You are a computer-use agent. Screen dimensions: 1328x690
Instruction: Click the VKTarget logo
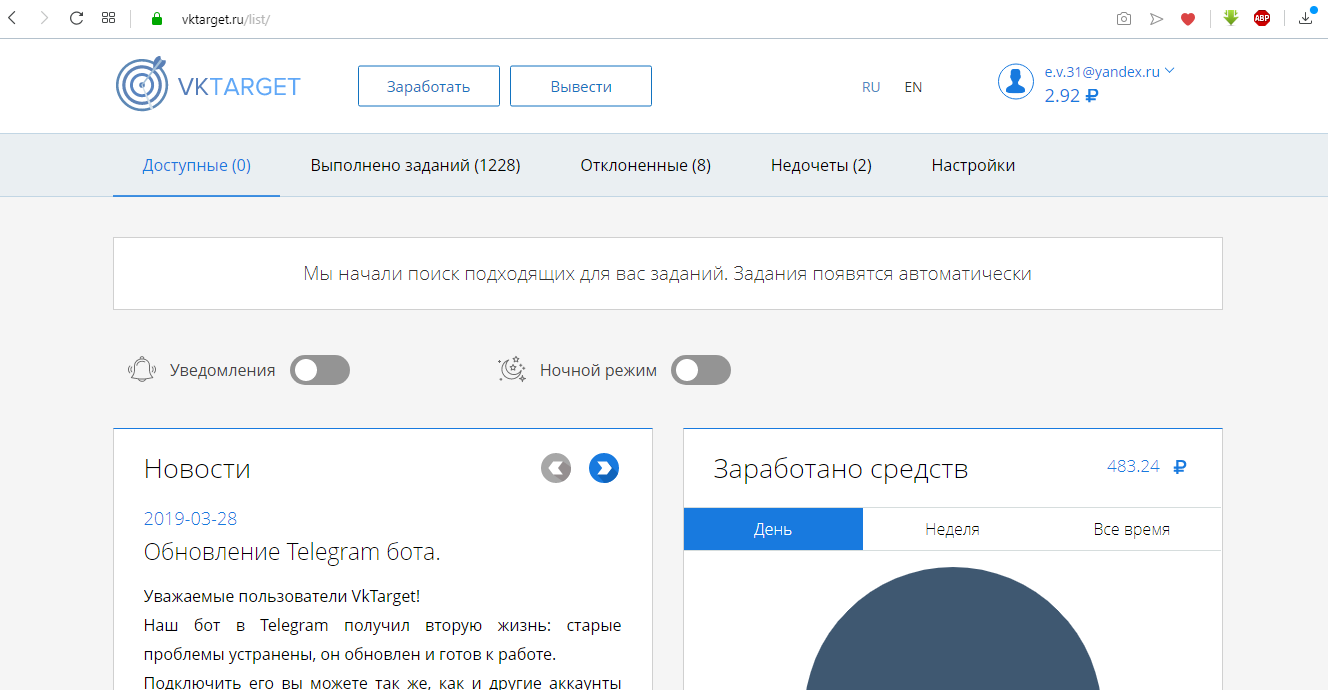point(209,85)
